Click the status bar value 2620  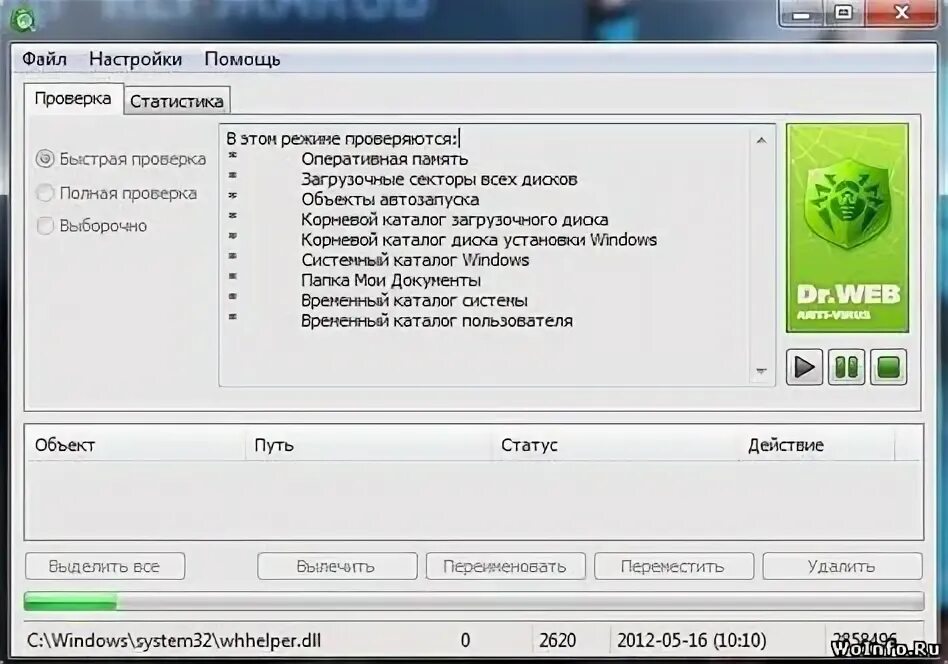pyautogui.click(x=557, y=640)
